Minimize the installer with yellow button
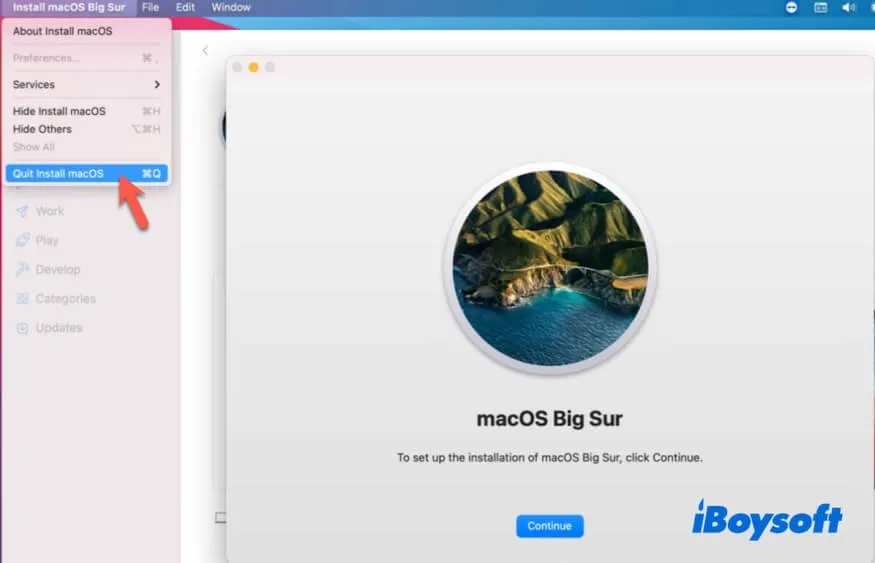This screenshot has width=875, height=563. point(253,67)
